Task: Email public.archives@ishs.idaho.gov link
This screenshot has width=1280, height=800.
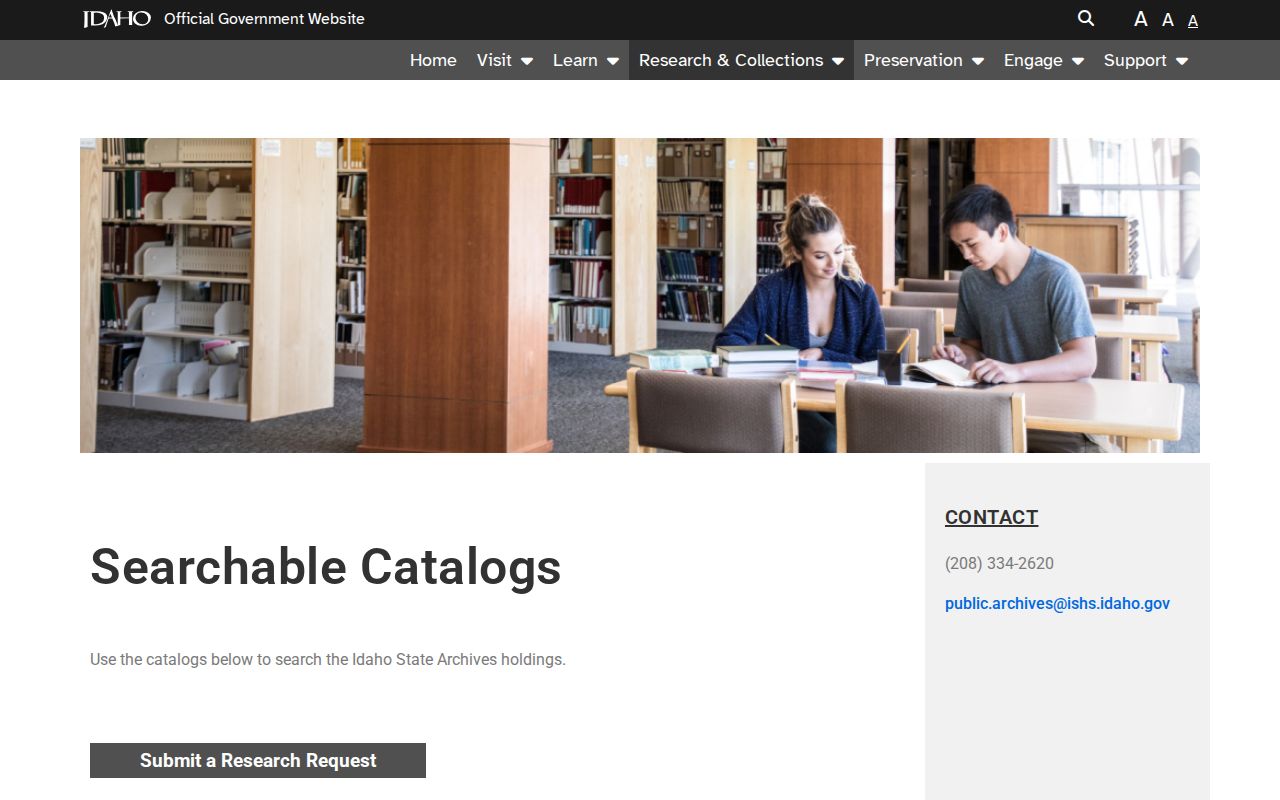Action: coord(1057,603)
